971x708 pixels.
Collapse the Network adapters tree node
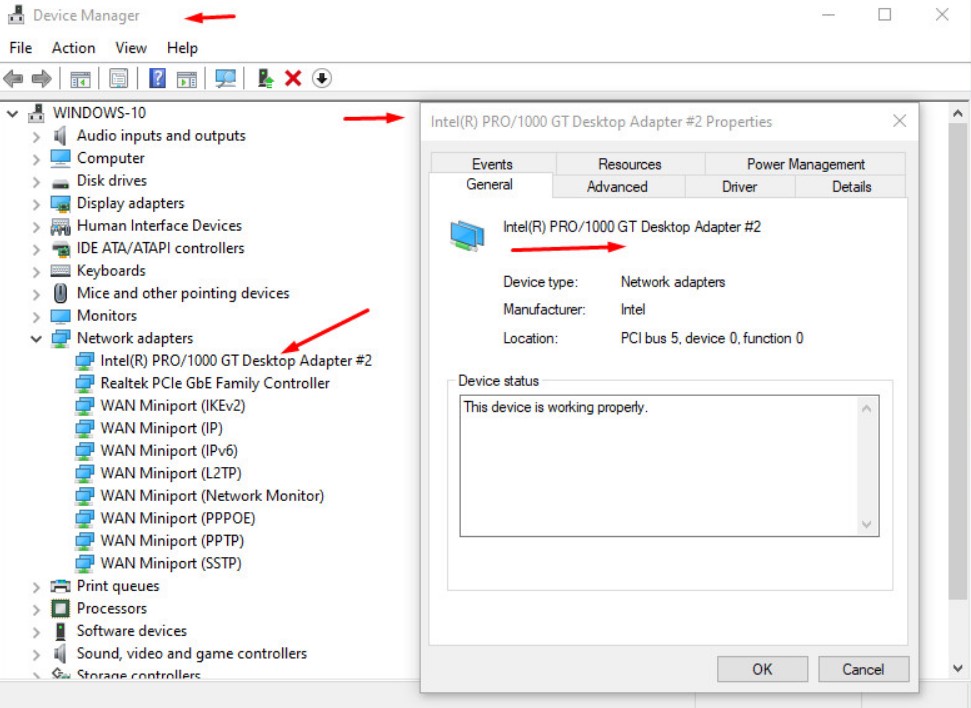36,339
